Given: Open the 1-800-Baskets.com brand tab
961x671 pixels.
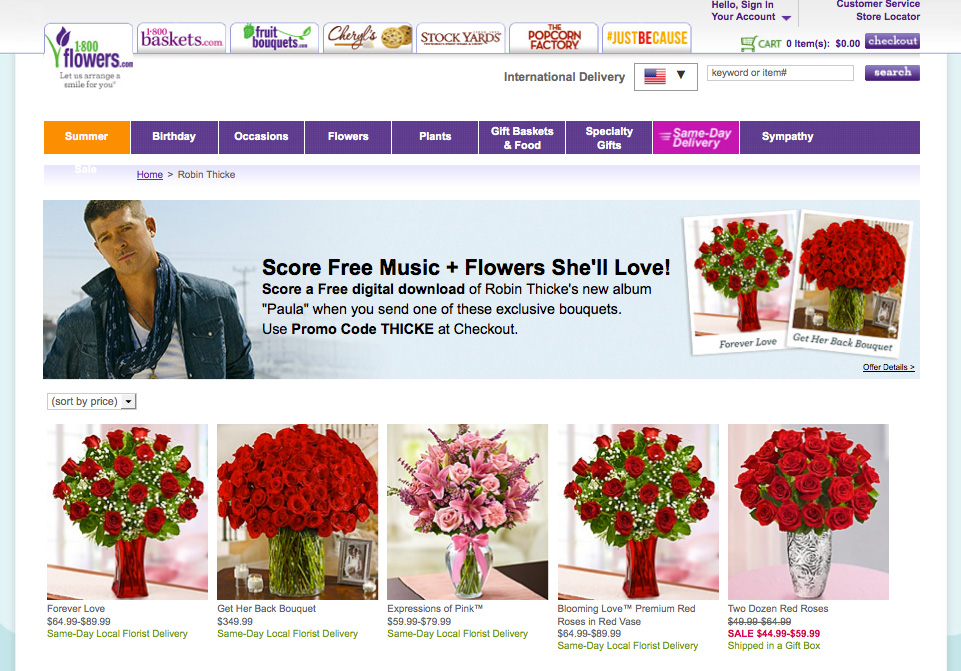Looking at the screenshot, I should (181, 38).
